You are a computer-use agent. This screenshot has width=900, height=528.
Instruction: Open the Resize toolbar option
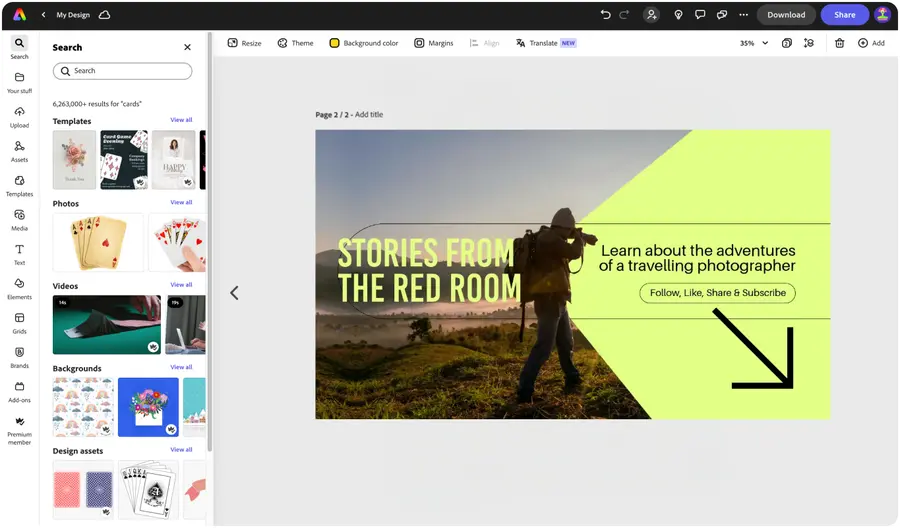coord(244,43)
